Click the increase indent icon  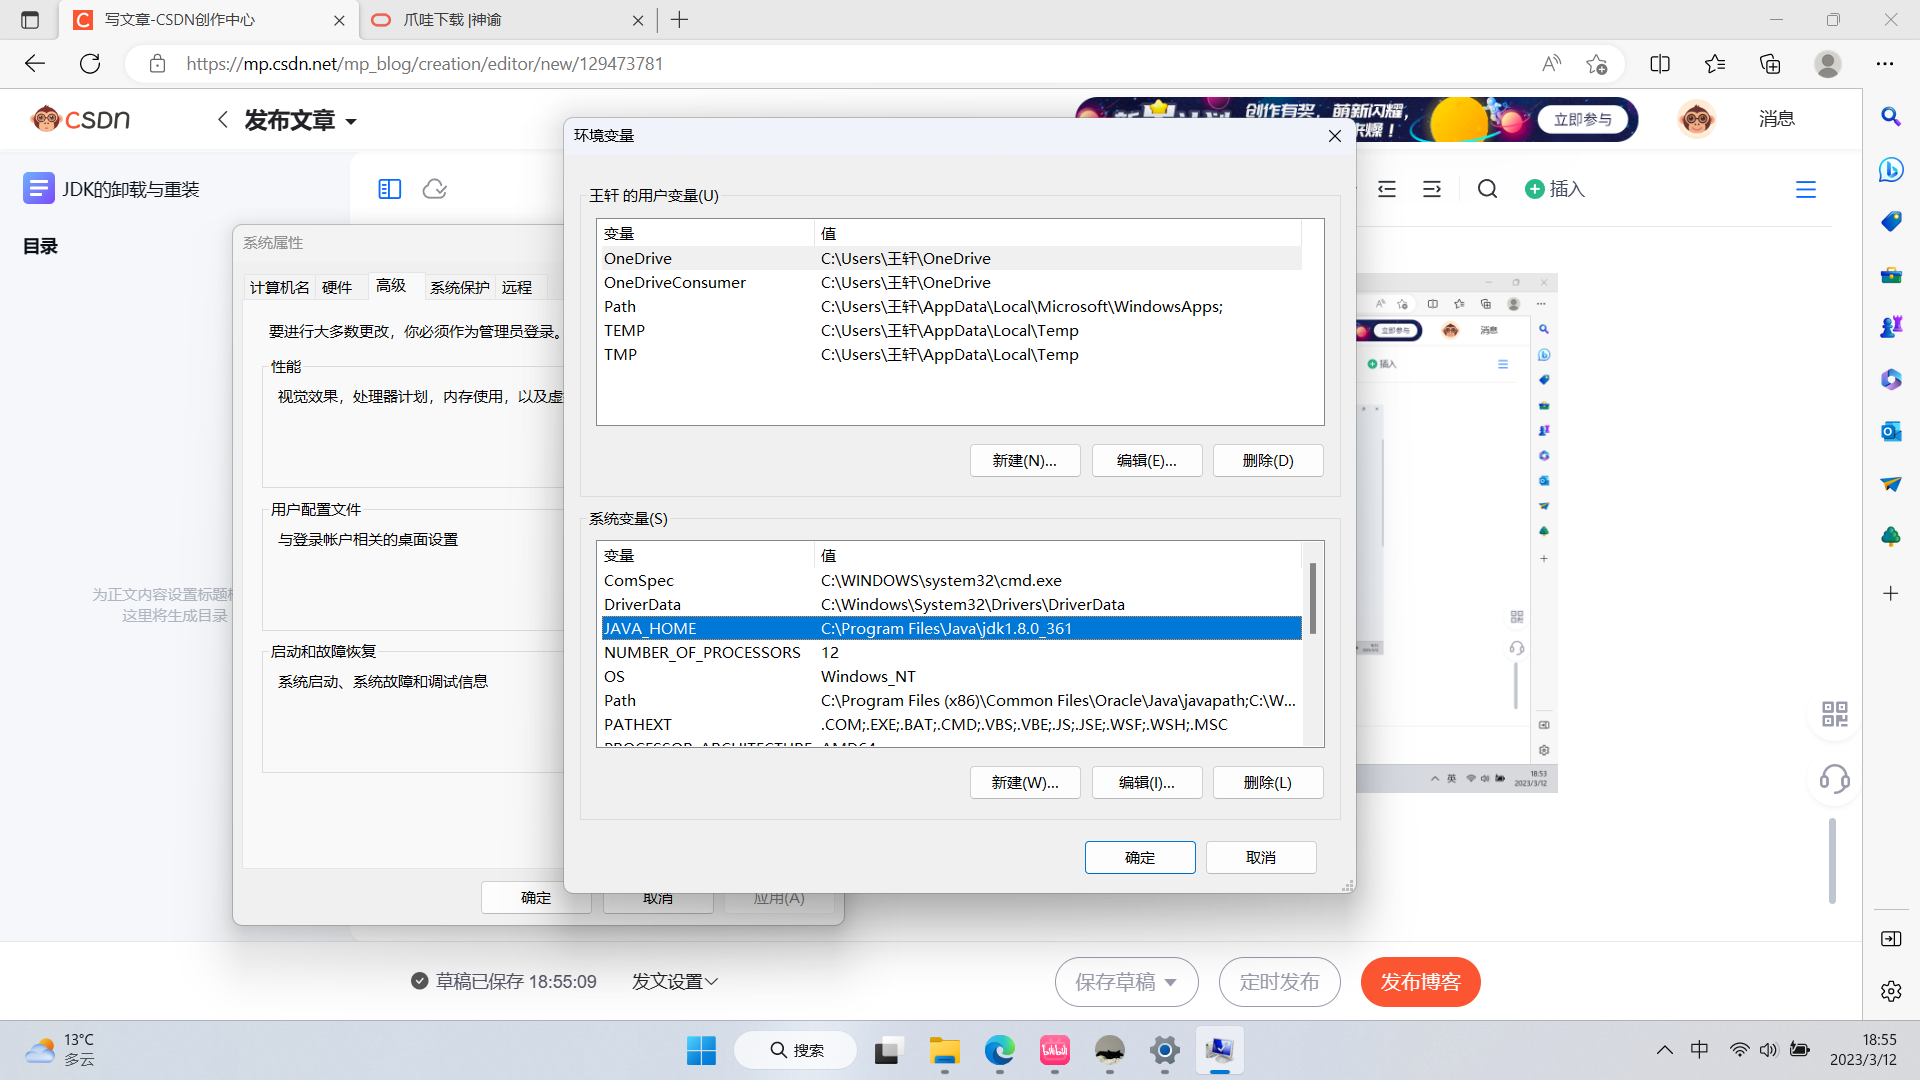click(1432, 189)
